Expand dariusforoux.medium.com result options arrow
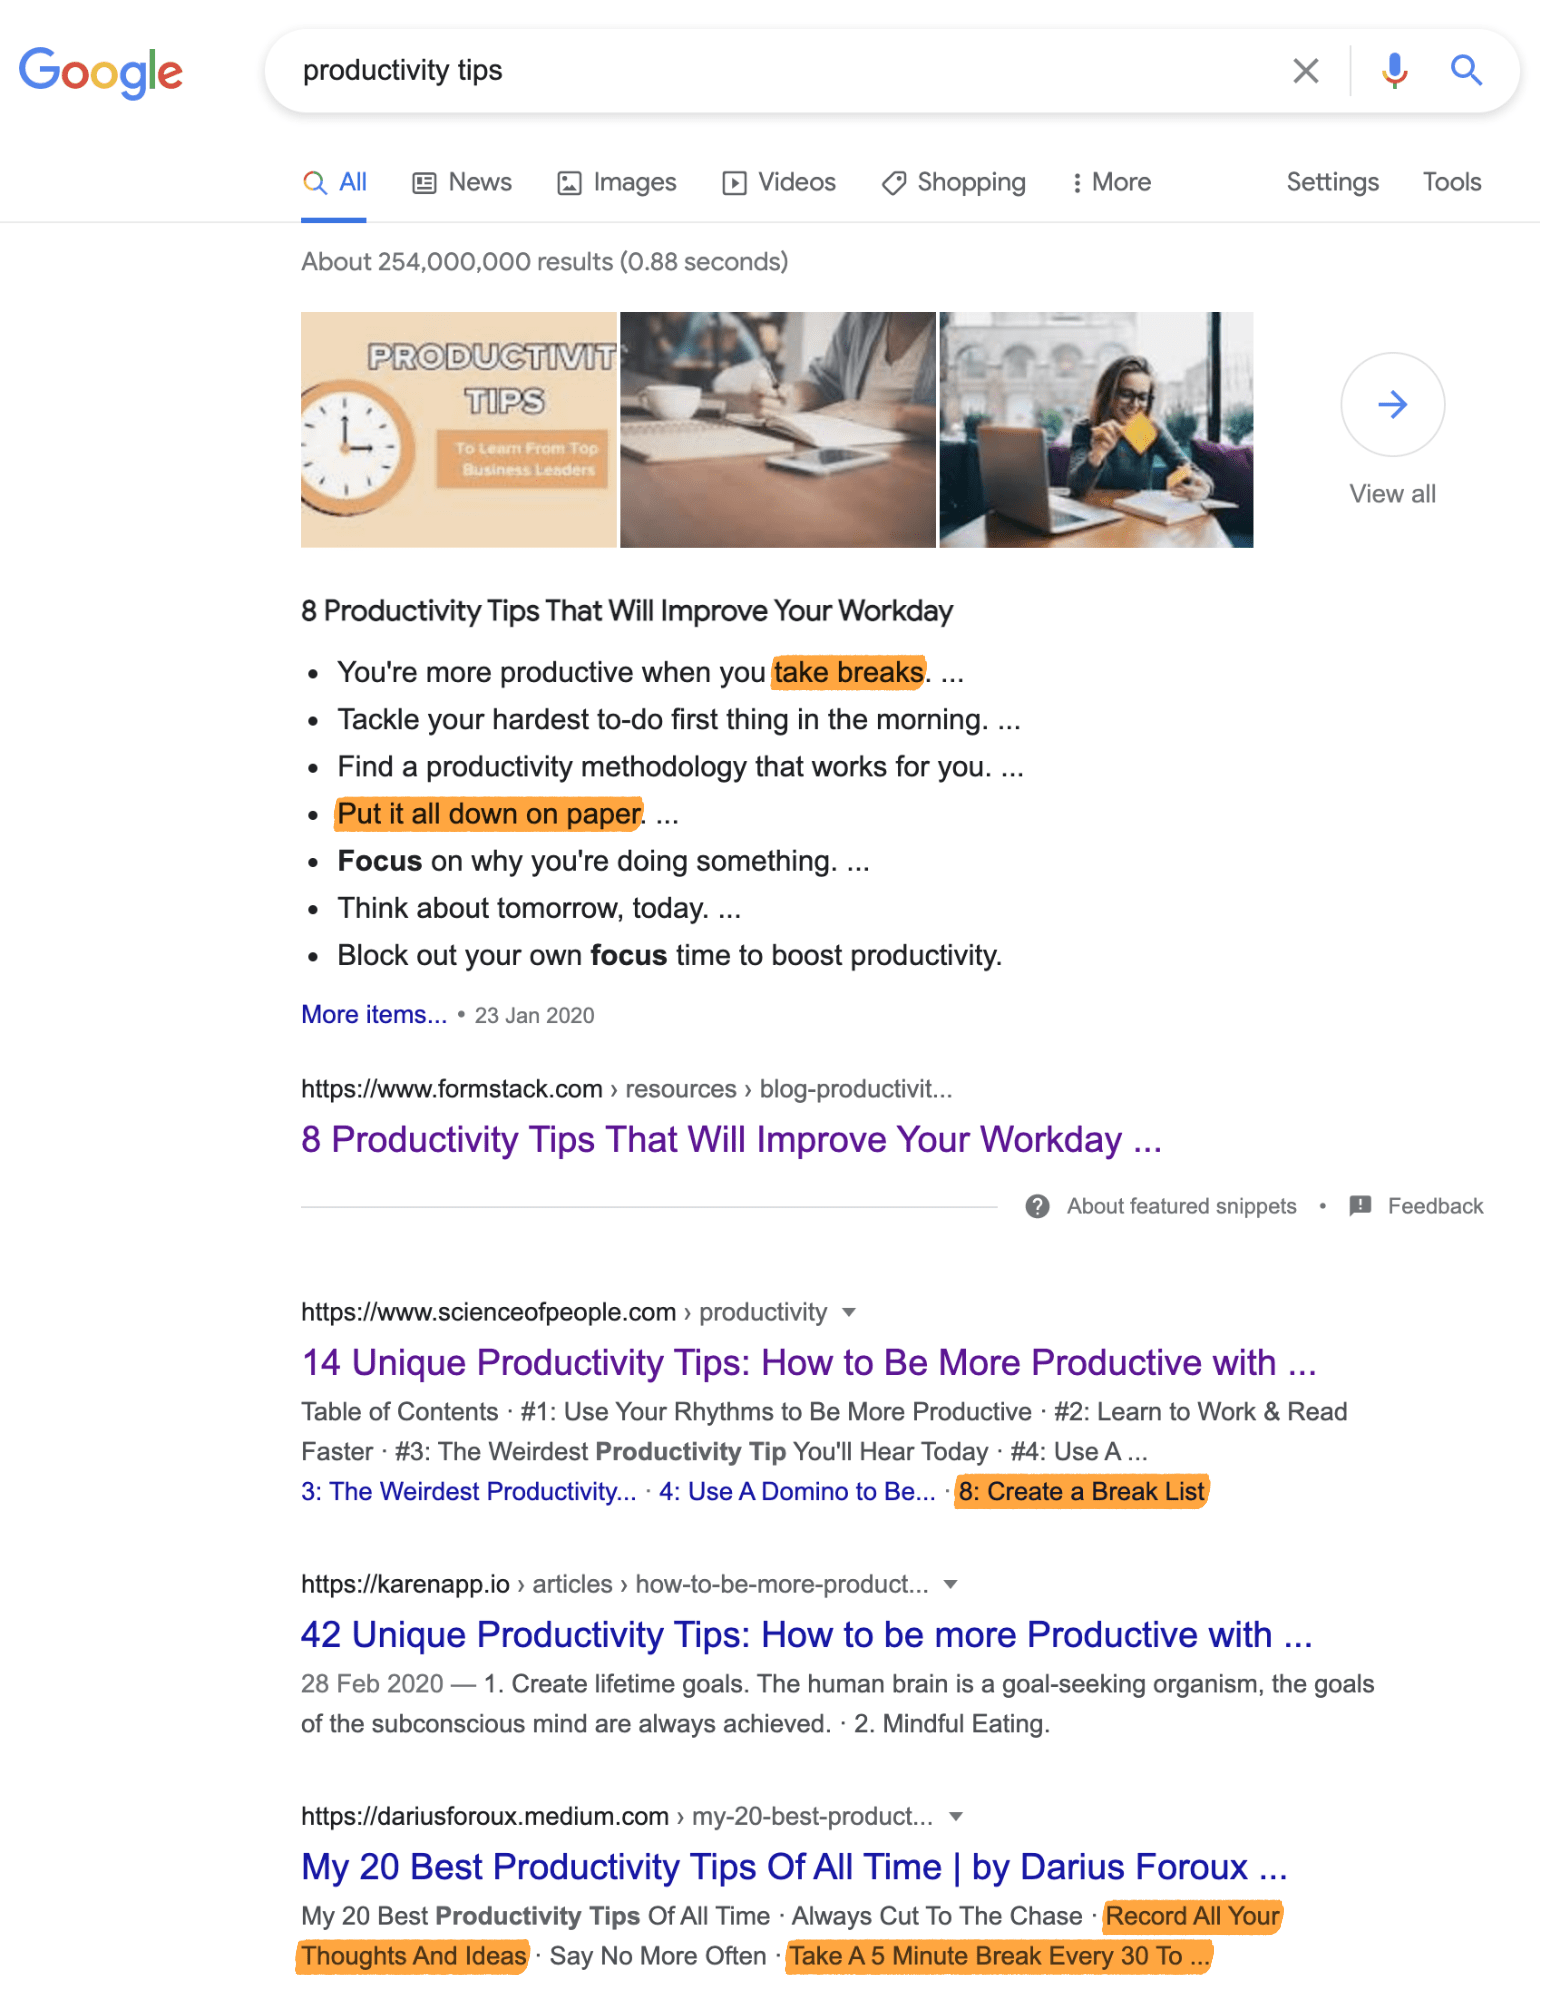This screenshot has height=1999, width=1541. [x=956, y=1816]
